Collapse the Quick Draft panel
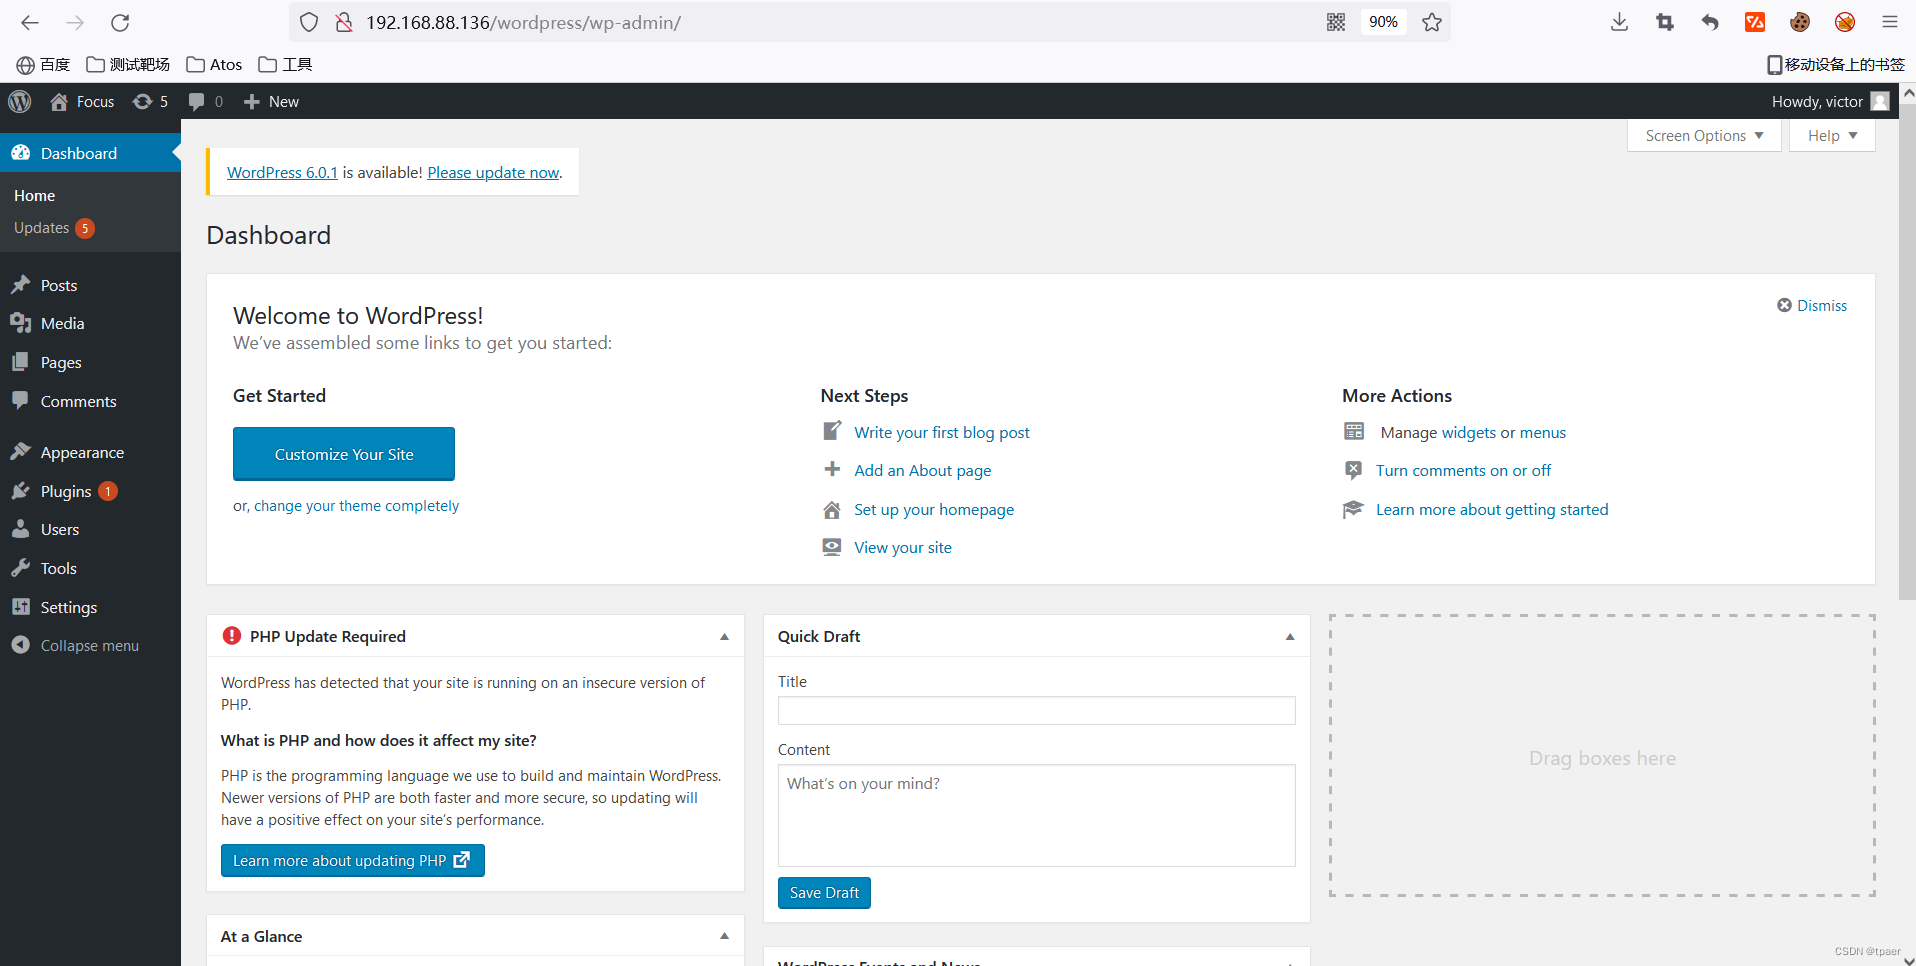This screenshot has width=1916, height=966. [x=1290, y=637]
